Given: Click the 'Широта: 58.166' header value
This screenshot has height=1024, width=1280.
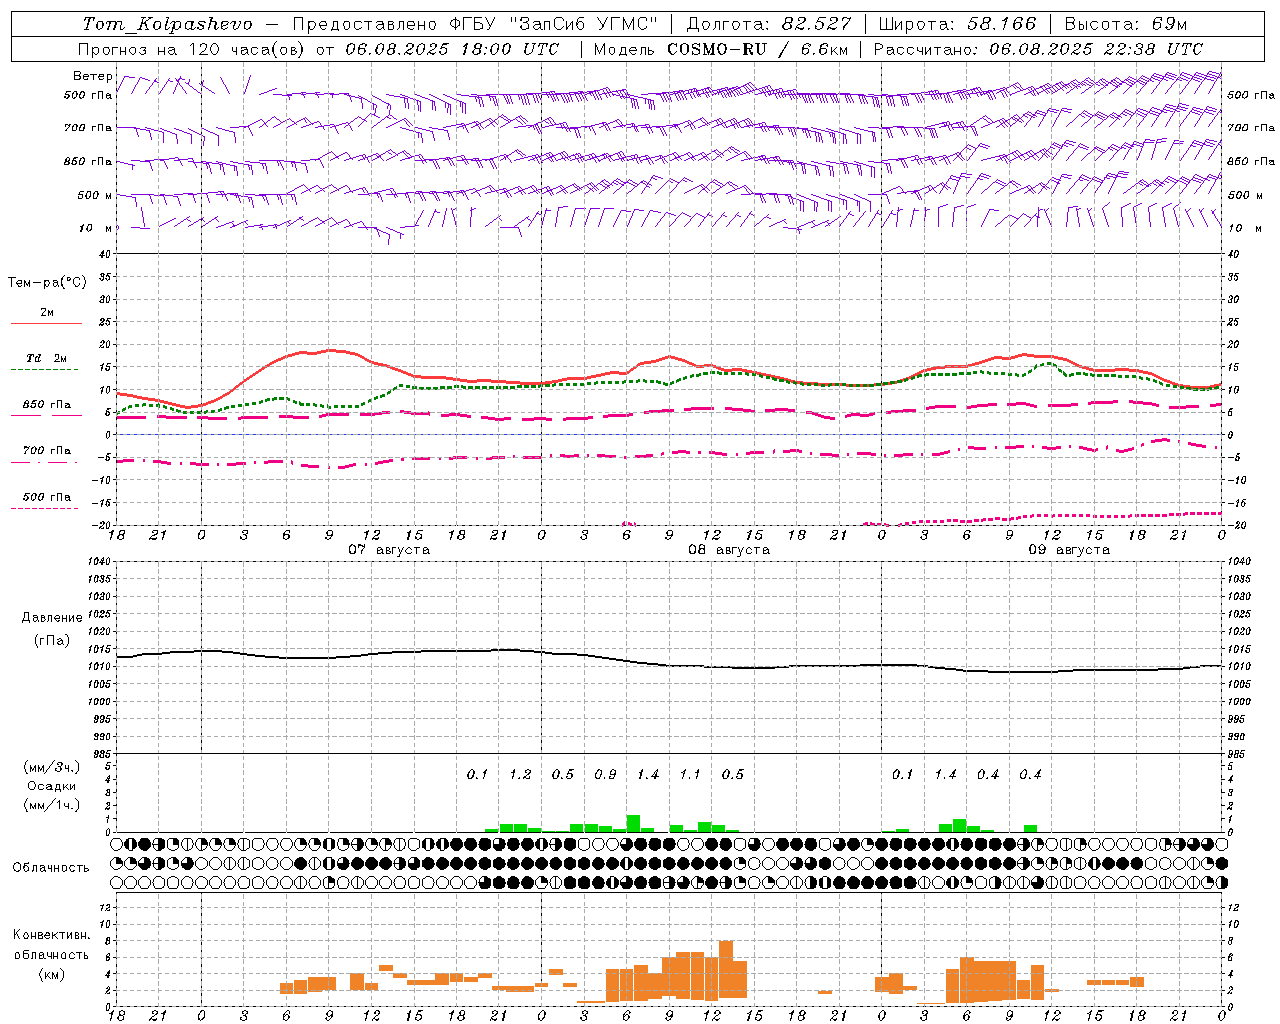Looking at the screenshot, I should pyautogui.click(x=958, y=24).
